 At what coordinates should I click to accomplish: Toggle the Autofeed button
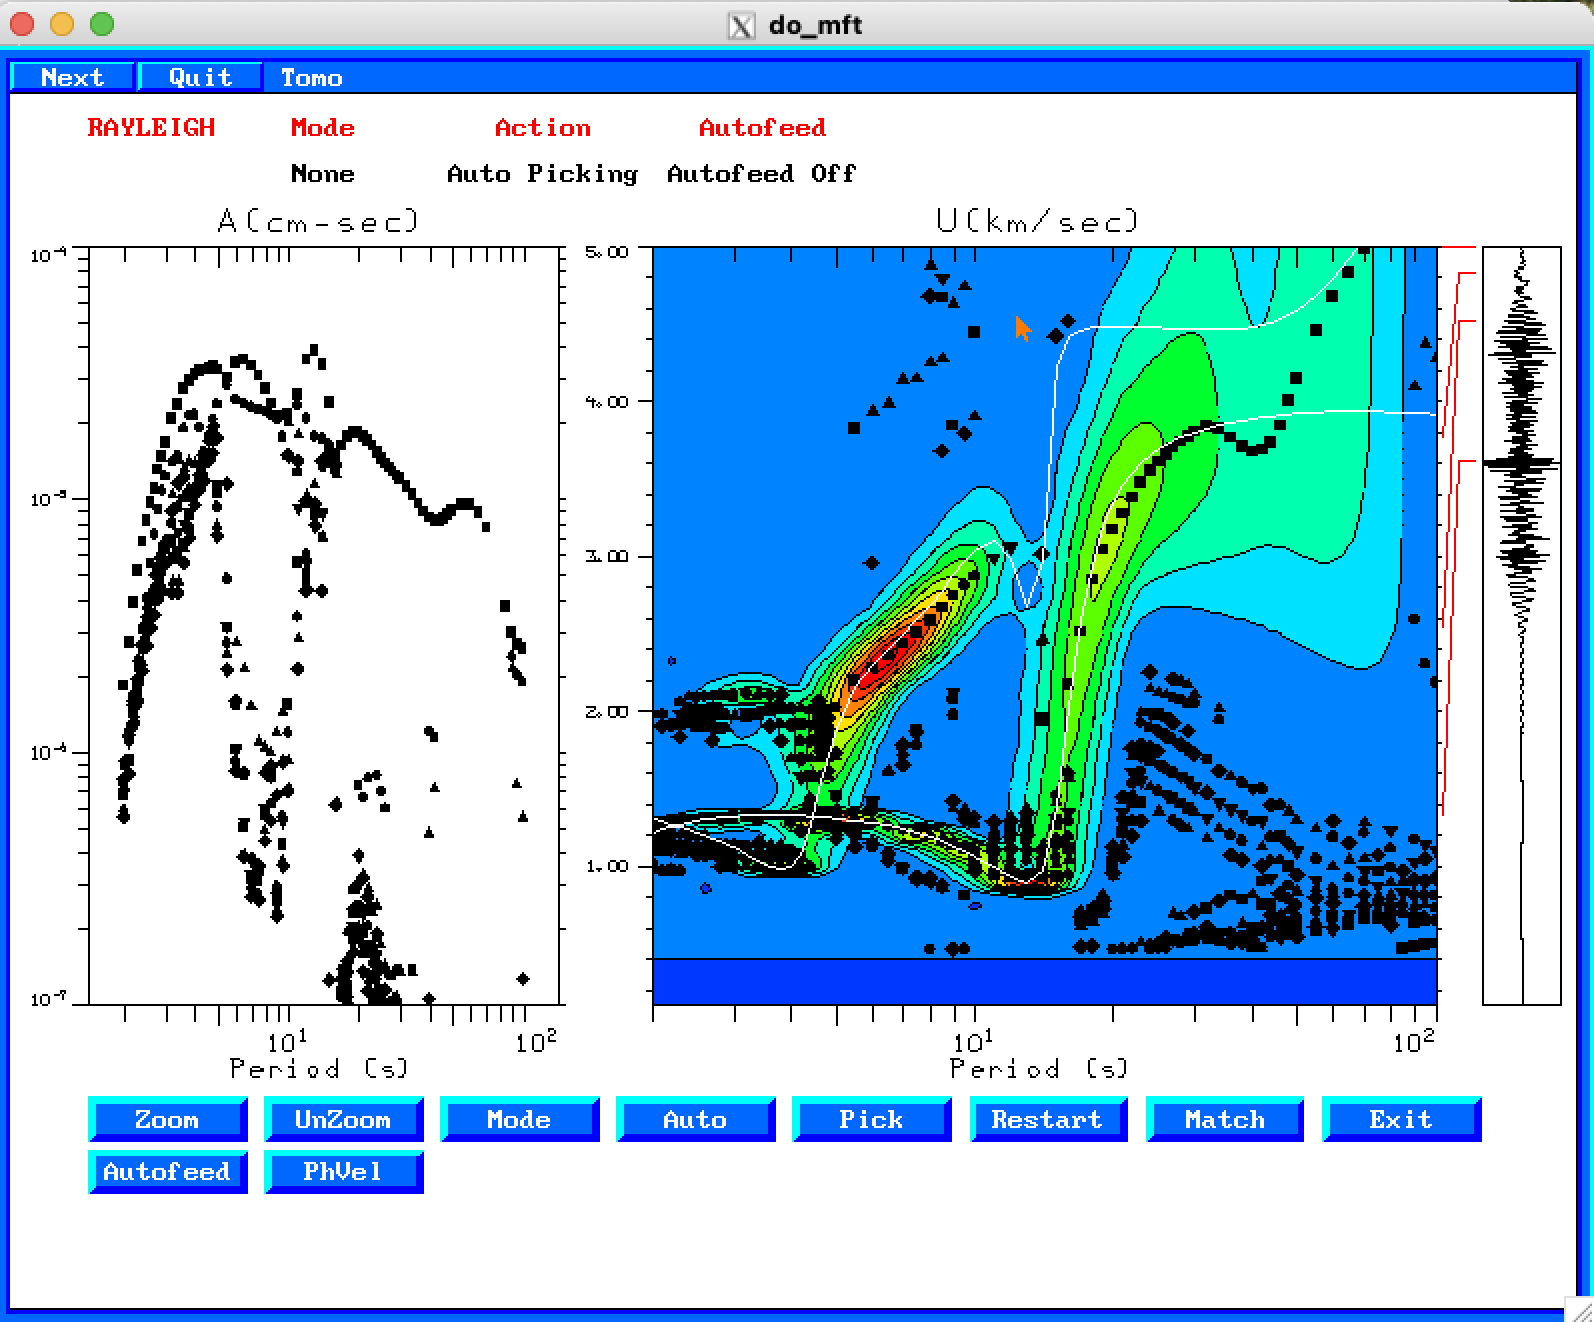pos(167,1171)
